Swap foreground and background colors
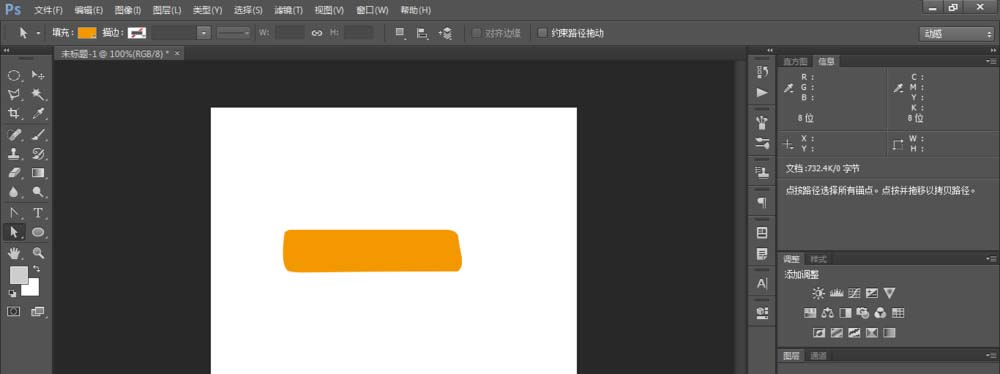The height and width of the screenshot is (374, 1000). [36, 269]
